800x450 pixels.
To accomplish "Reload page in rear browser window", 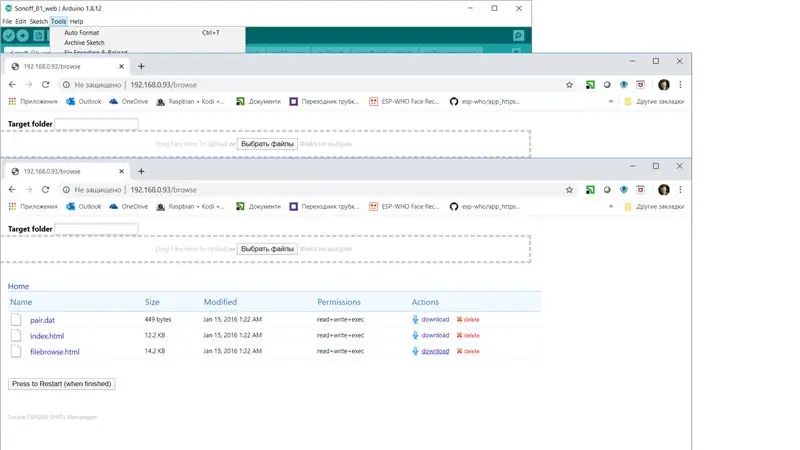I will click(x=45, y=85).
